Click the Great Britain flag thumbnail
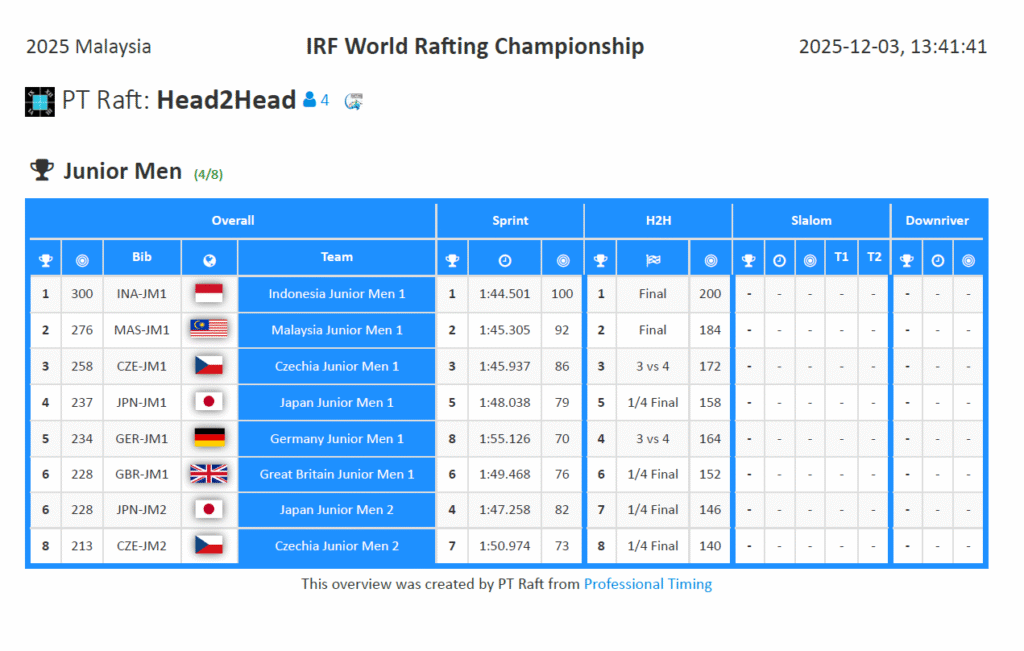Image resolution: width=1024 pixels, height=651 pixels. tap(209, 474)
